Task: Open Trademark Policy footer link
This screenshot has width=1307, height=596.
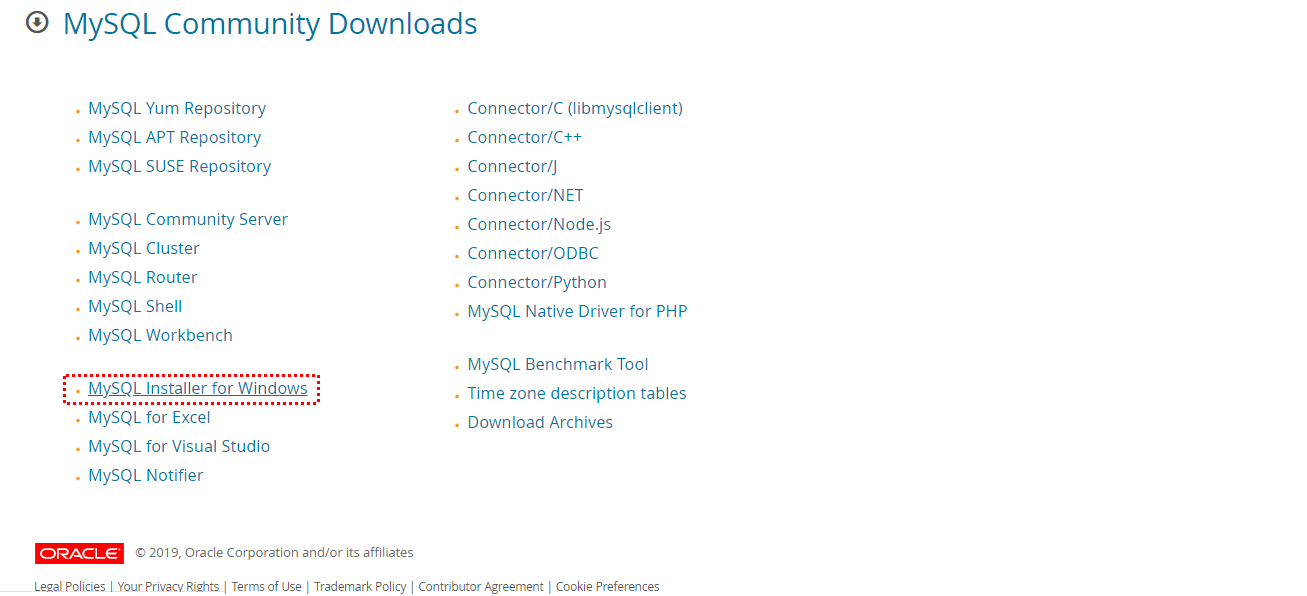Action: pyautogui.click(x=360, y=587)
